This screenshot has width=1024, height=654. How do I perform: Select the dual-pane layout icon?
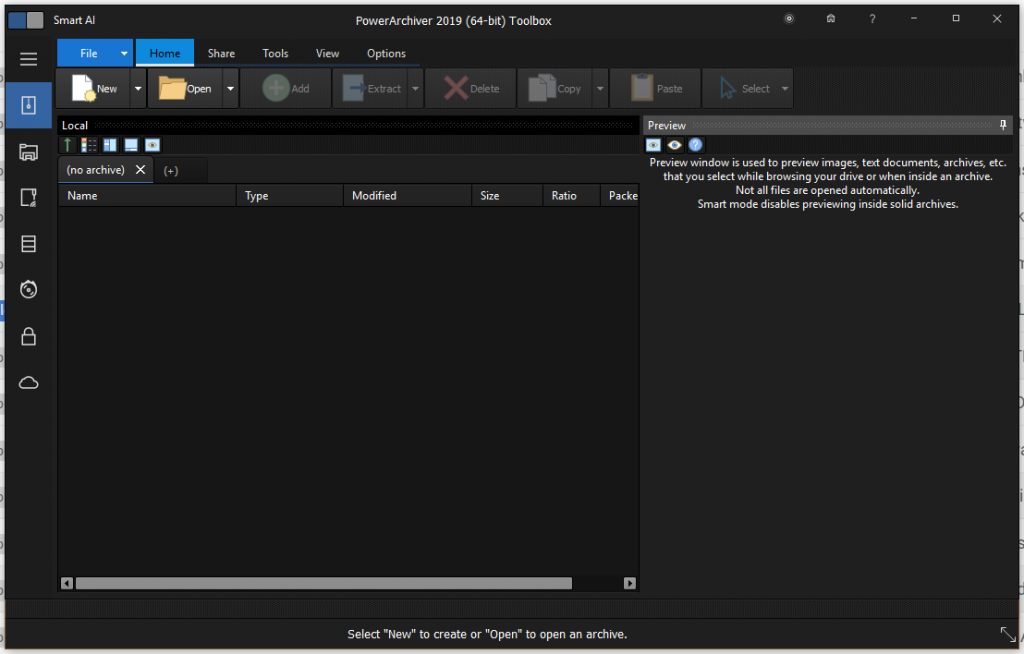pos(110,144)
